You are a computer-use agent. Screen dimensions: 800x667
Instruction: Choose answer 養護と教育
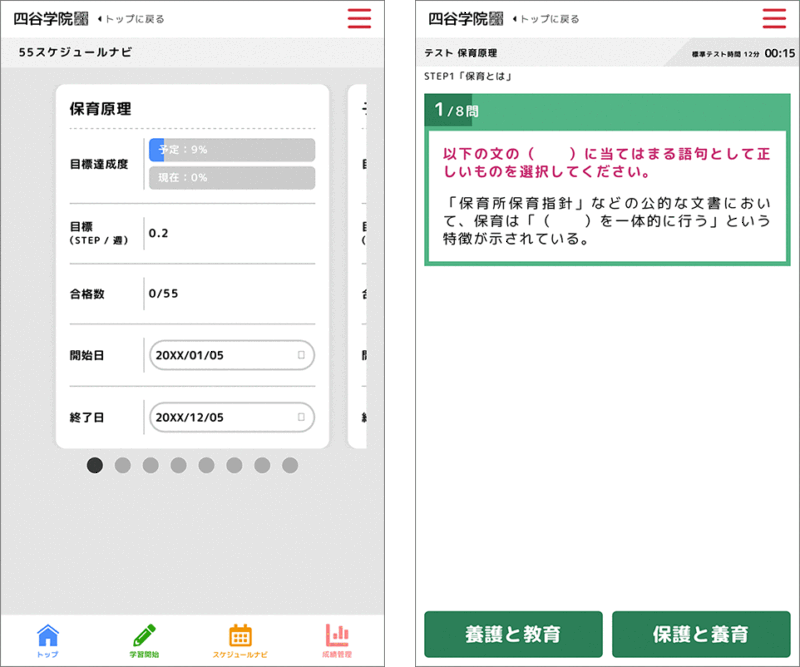(x=513, y=634)
